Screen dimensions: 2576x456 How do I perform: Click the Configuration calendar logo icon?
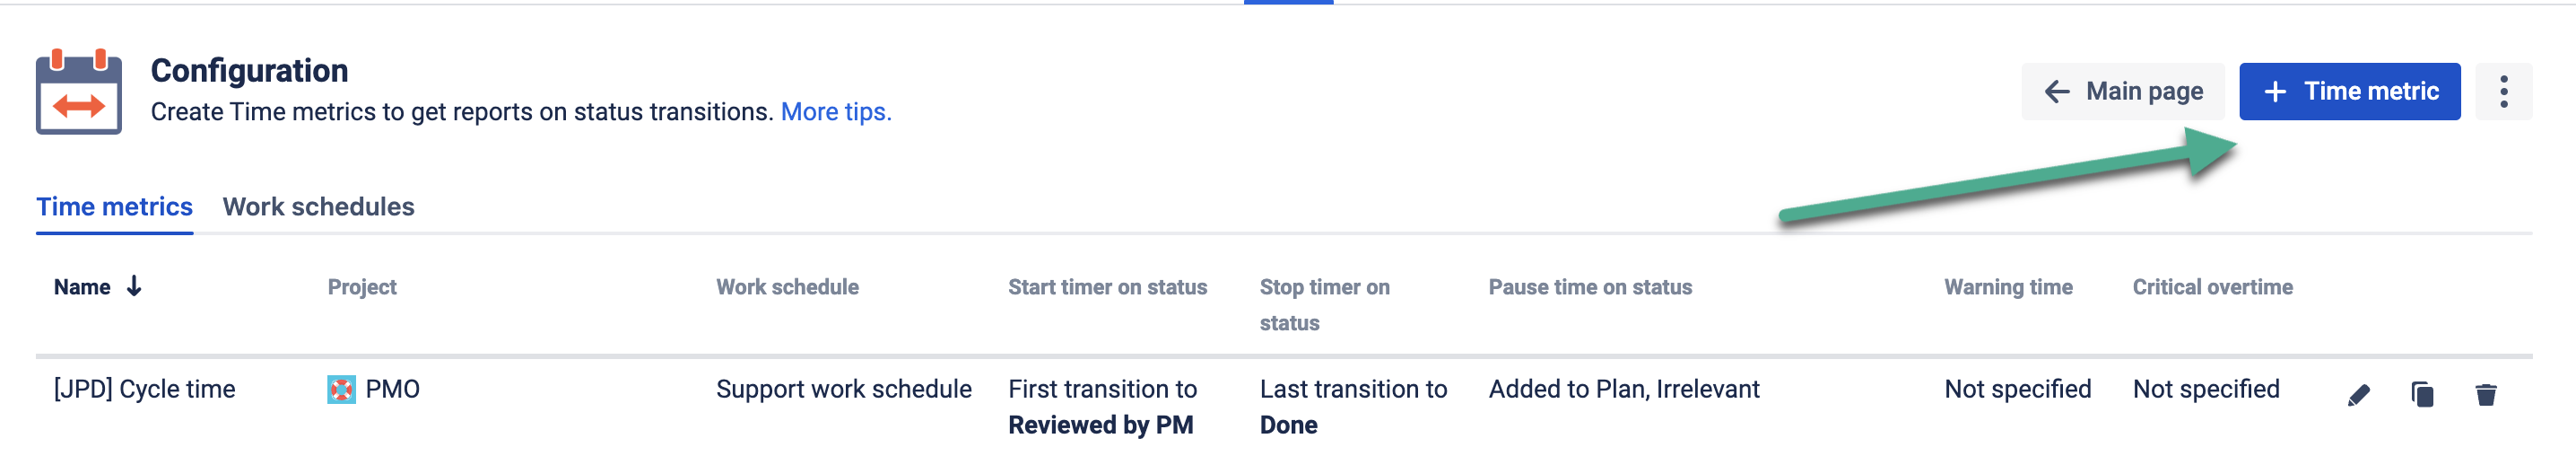79,92
